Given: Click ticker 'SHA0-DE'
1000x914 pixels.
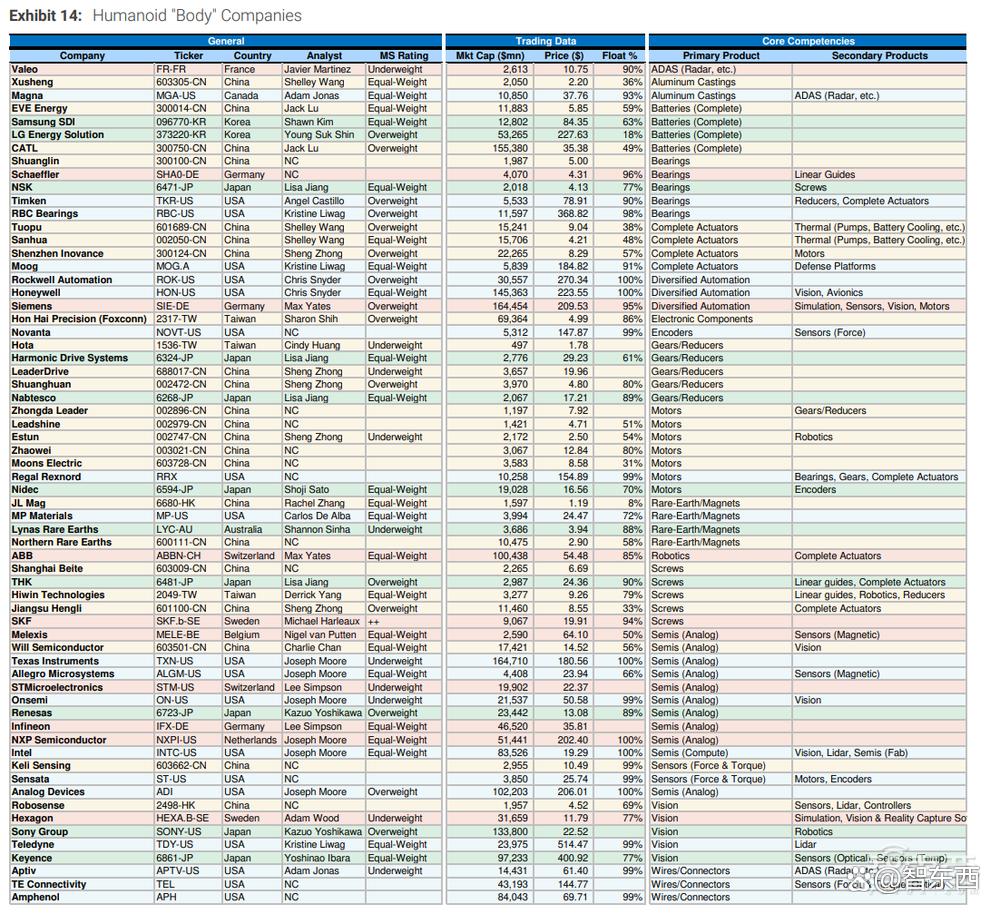Looking at the screenshot, I should 177,174.
